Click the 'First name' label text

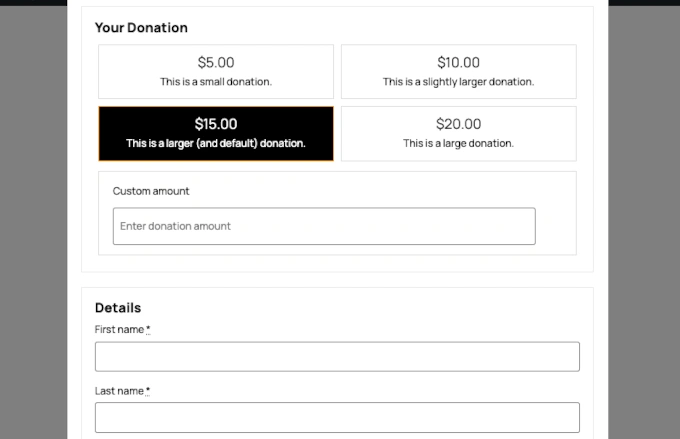[x=119, y=330]
